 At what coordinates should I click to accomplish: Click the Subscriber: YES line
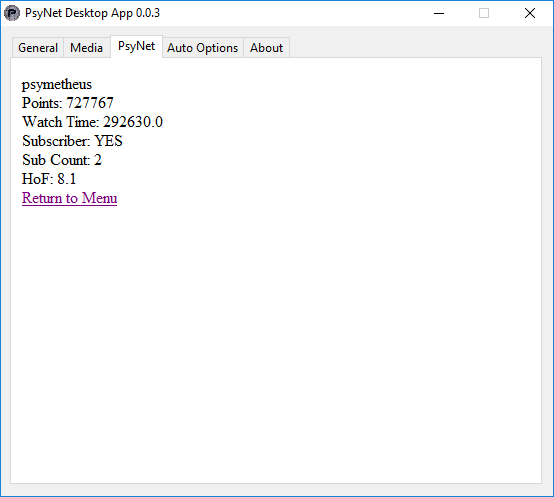(72, 141)
